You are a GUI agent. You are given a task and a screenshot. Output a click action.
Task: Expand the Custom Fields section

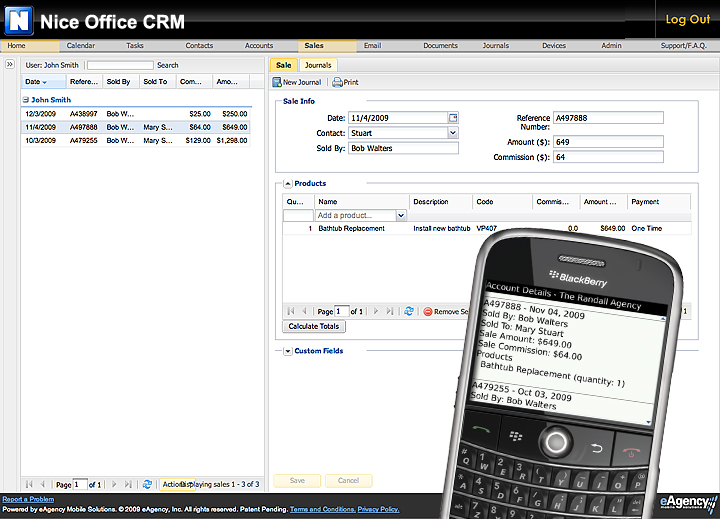point(288,351)
